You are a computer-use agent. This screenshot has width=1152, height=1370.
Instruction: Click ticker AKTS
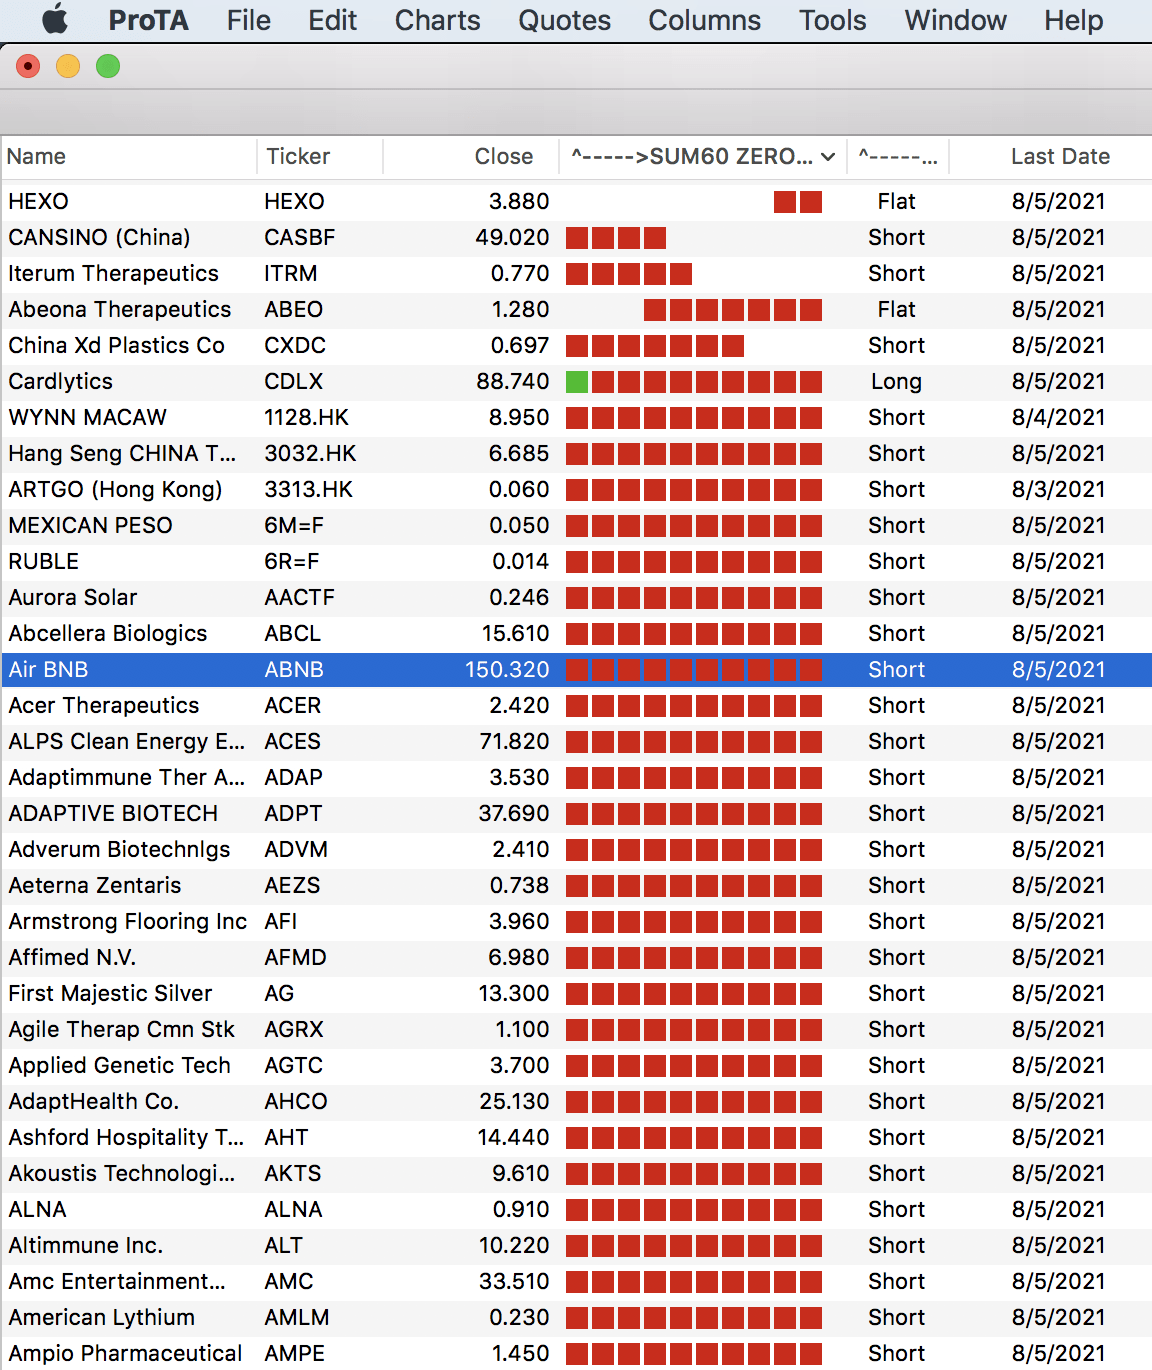coord(292,1173)
